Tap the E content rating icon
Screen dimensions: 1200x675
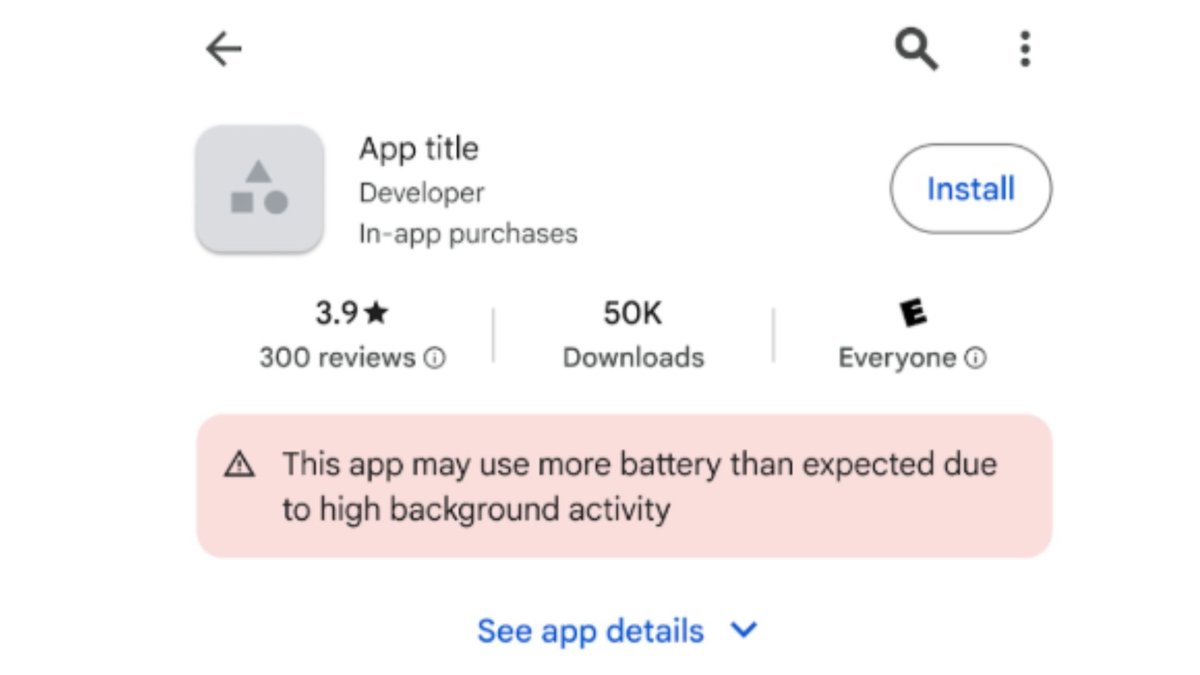912,314
